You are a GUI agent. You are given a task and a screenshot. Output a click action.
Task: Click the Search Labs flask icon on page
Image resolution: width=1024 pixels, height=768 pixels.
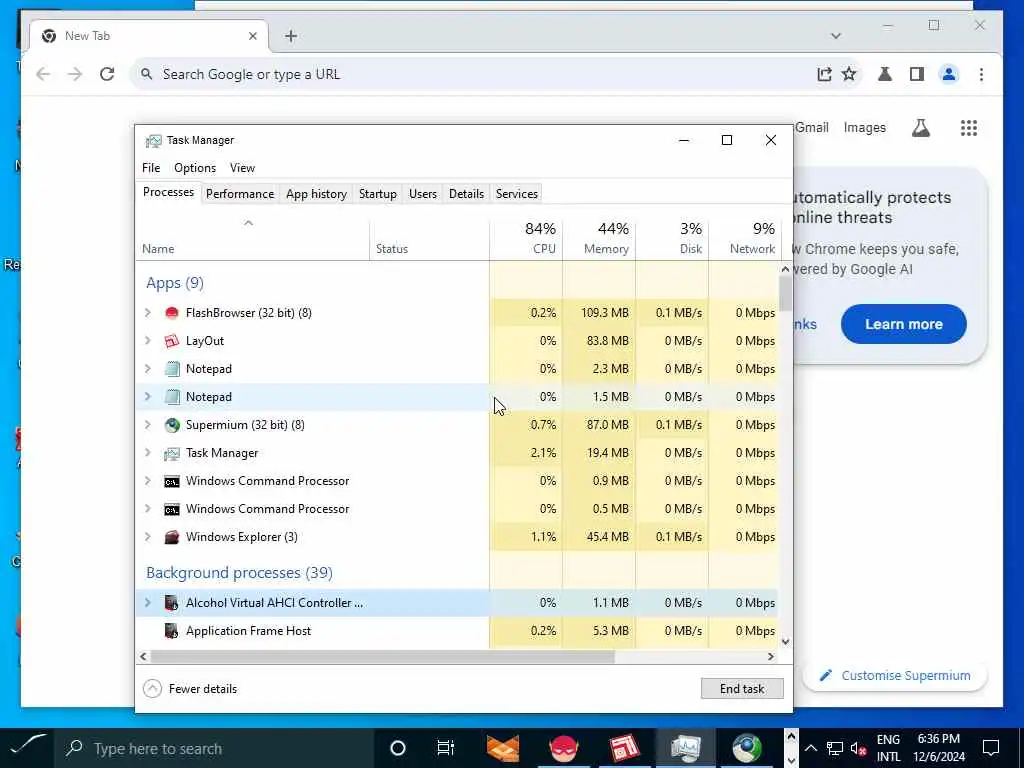point(921,128)
